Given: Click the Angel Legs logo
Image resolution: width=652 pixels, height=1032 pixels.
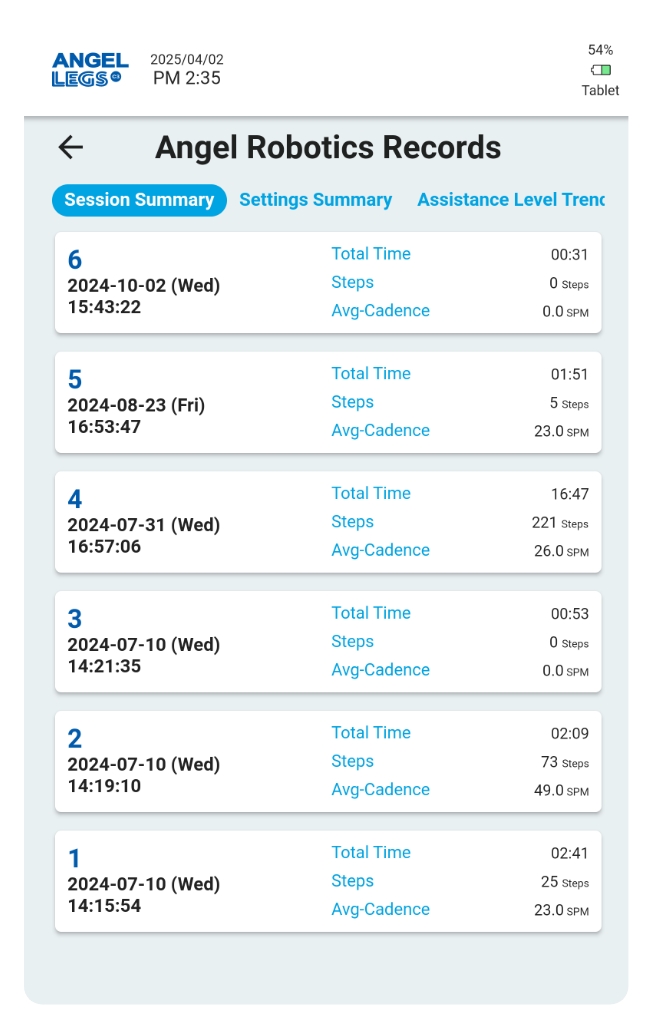Looking at the screenshot, I should (x=90, y=70).
